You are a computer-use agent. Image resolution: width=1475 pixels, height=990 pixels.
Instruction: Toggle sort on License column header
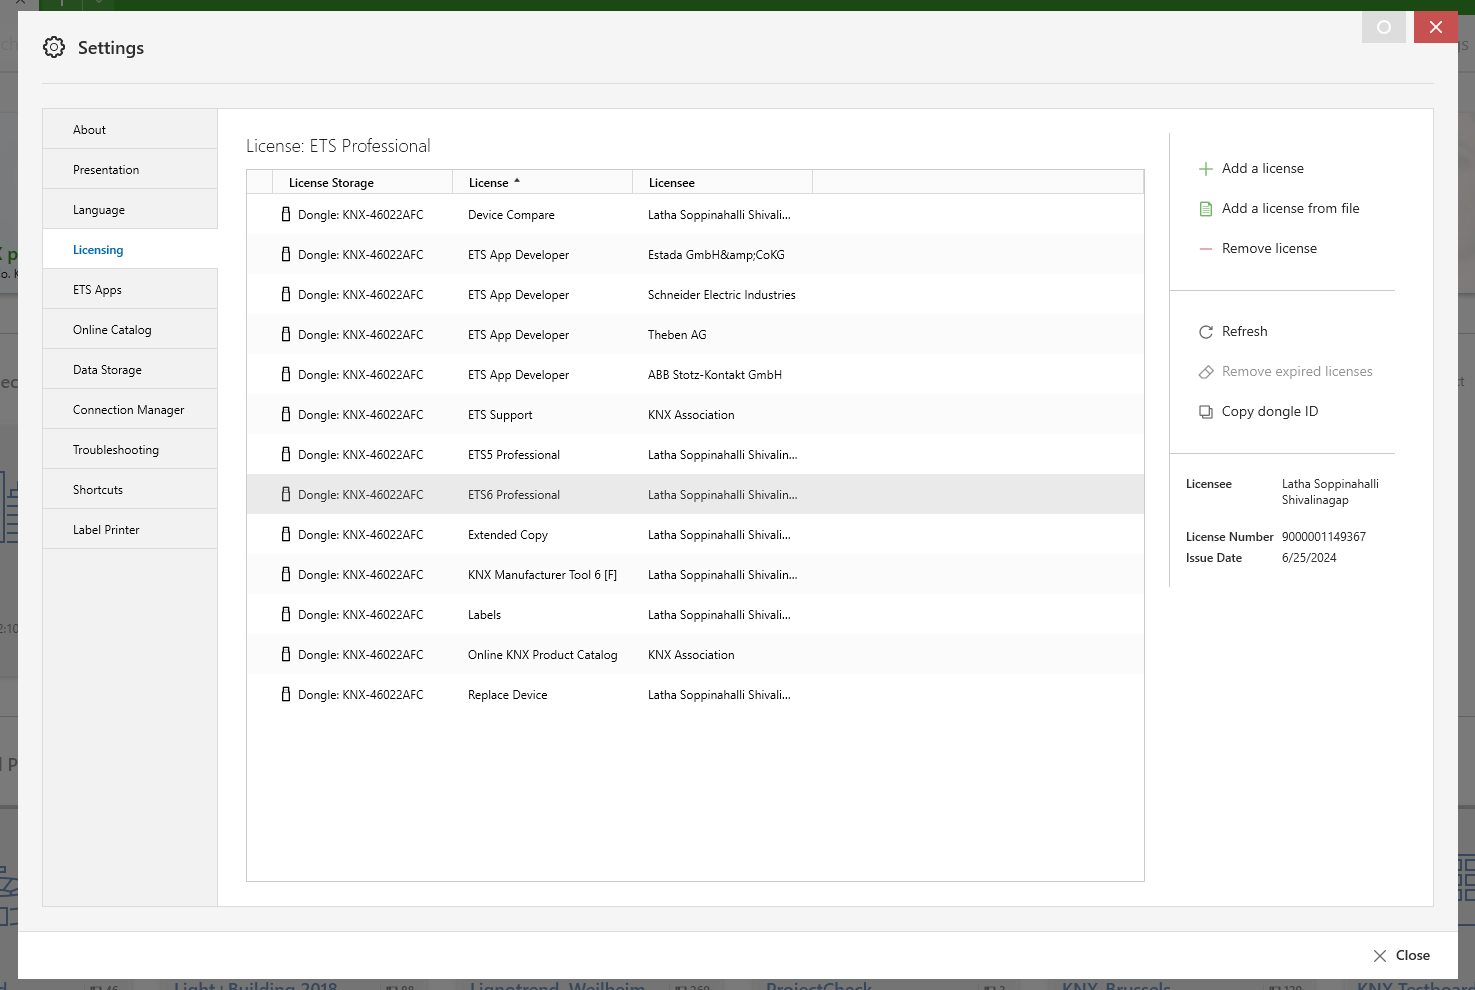coord(542,182)
